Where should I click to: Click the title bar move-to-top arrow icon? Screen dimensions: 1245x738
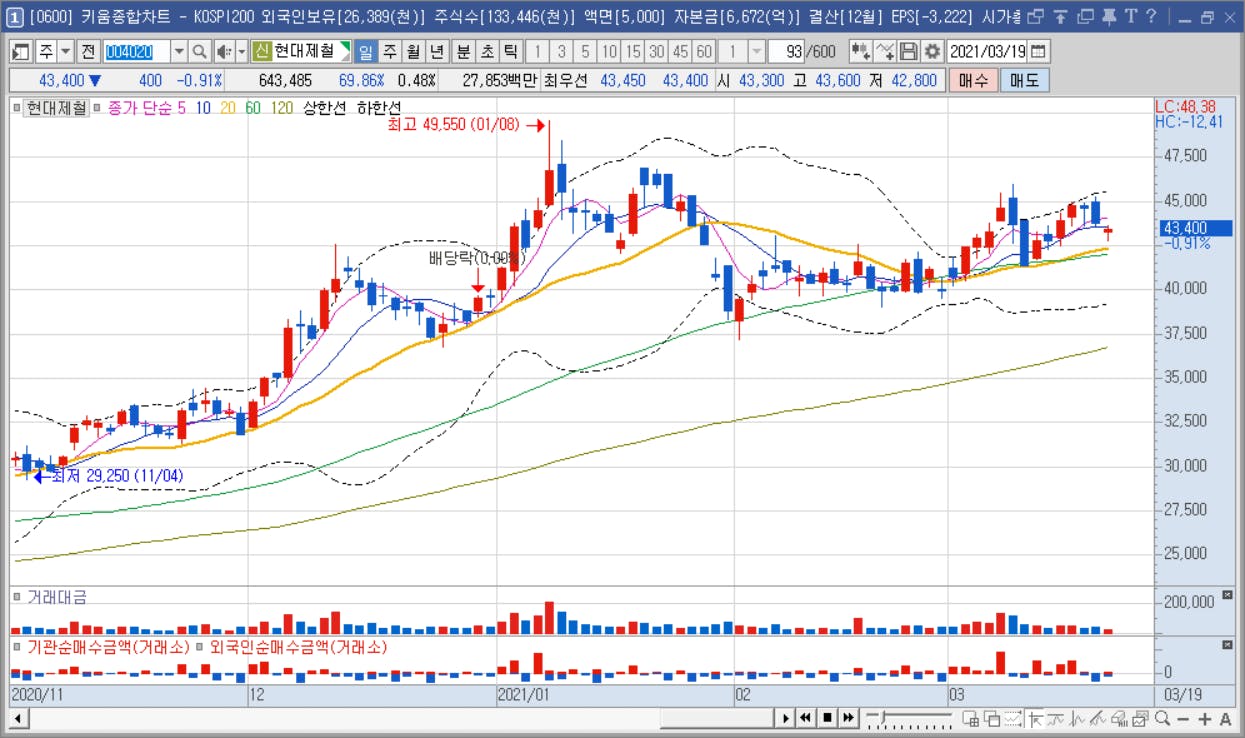pyautogui.click(x=1060, y=16)
